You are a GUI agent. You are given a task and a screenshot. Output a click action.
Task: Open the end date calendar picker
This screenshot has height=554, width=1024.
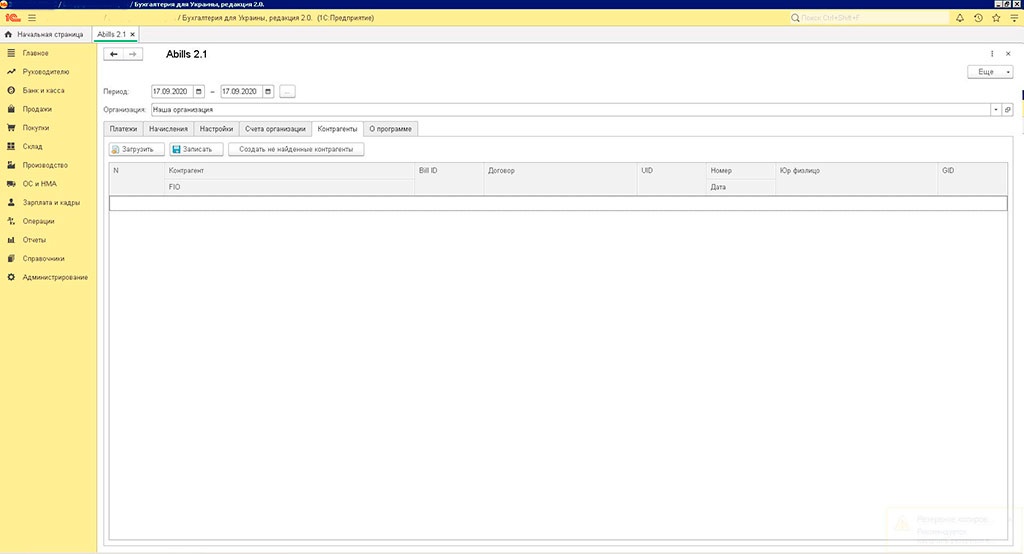click(x=269, y=91)
